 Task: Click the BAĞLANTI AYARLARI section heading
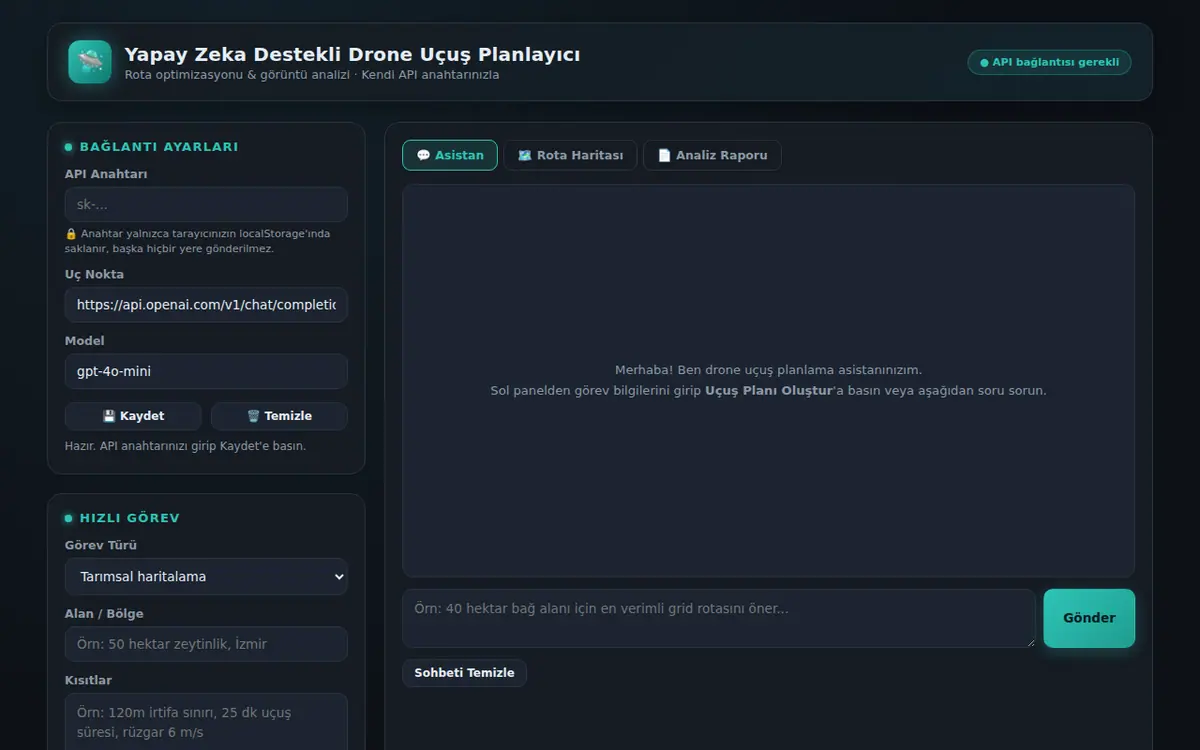tap(159, 147)
